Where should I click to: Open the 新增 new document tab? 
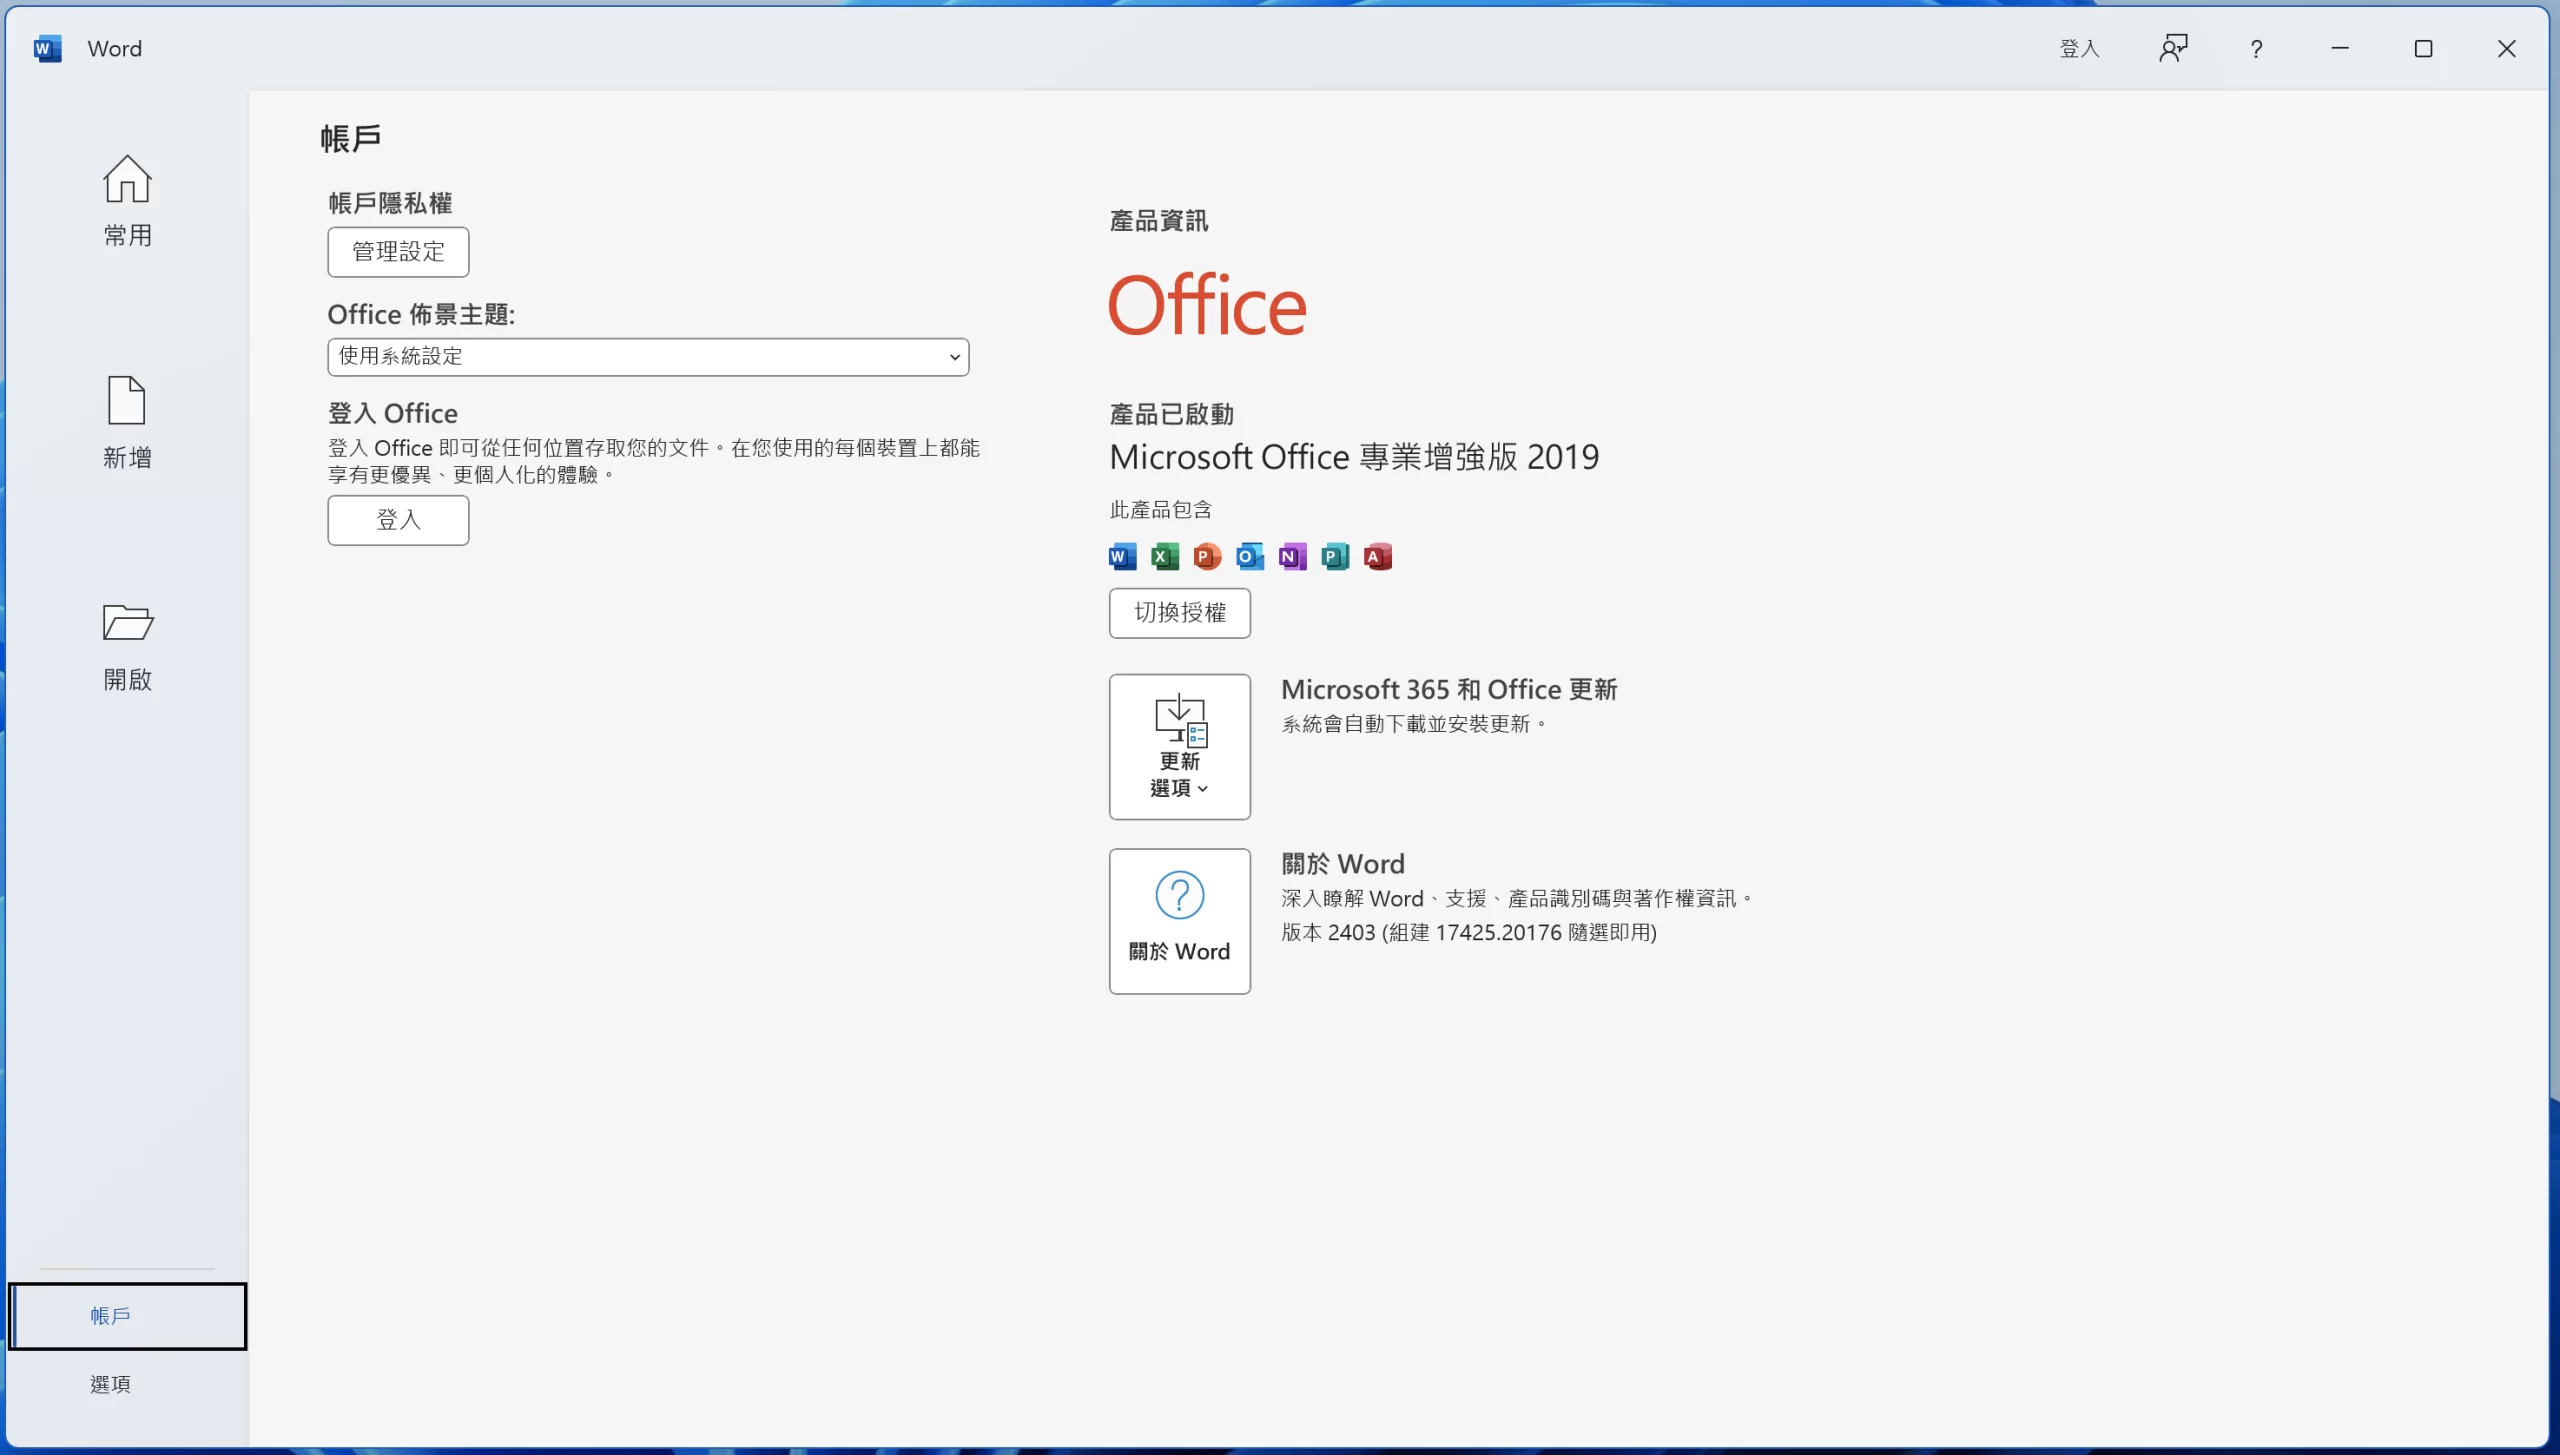tap(127, 423)
